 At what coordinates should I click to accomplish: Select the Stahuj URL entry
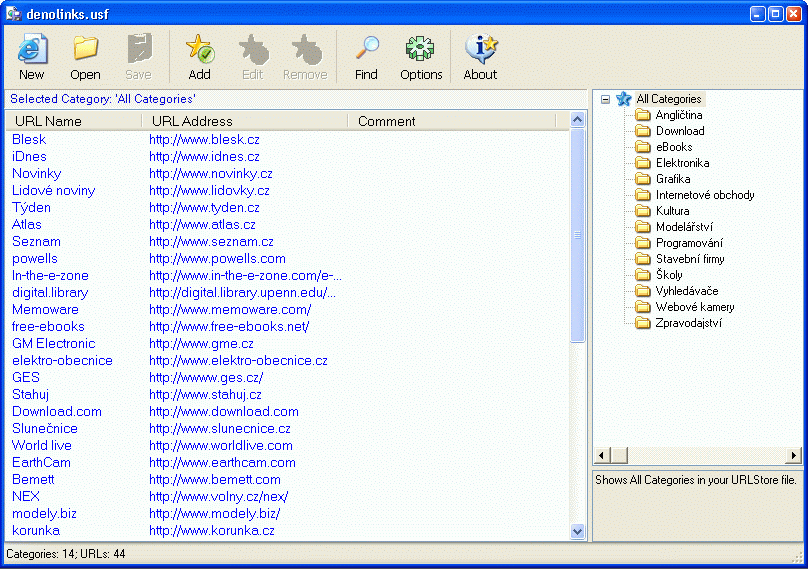click(30, 395)
